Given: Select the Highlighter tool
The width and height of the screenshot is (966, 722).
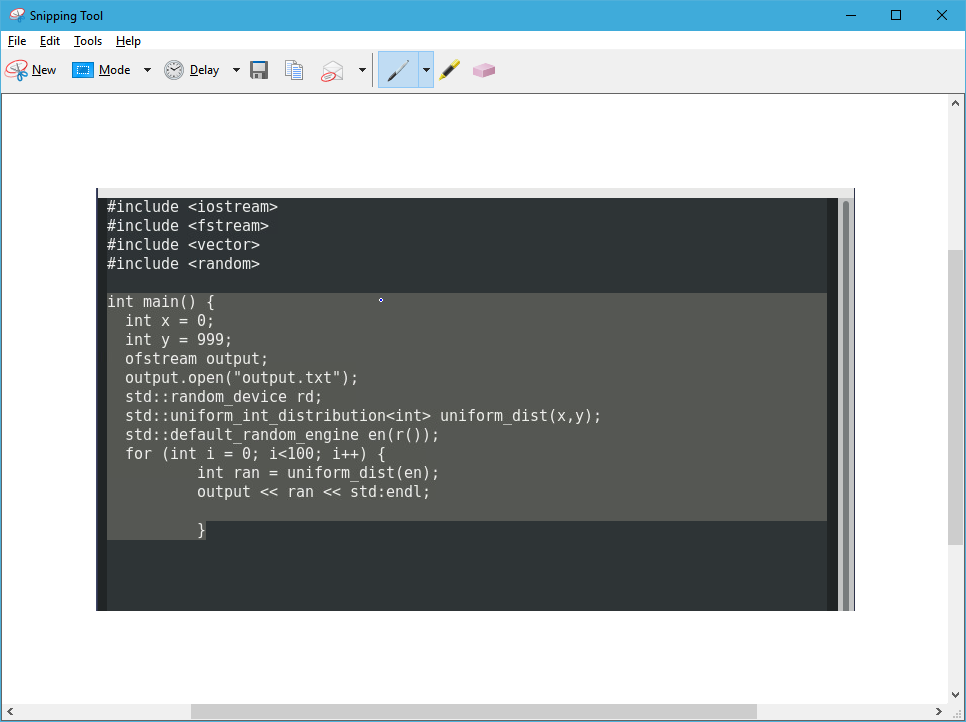Looking at the screenshot, I should pyautogui.click(x=449, y=70).
